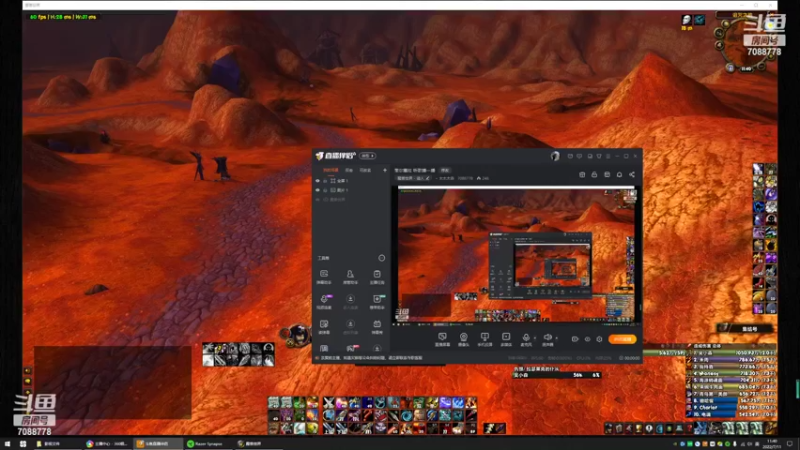The image size is (800, 450).
Task: Switch to Razer Synapse on the taskbar
Action: coord(207,444)
